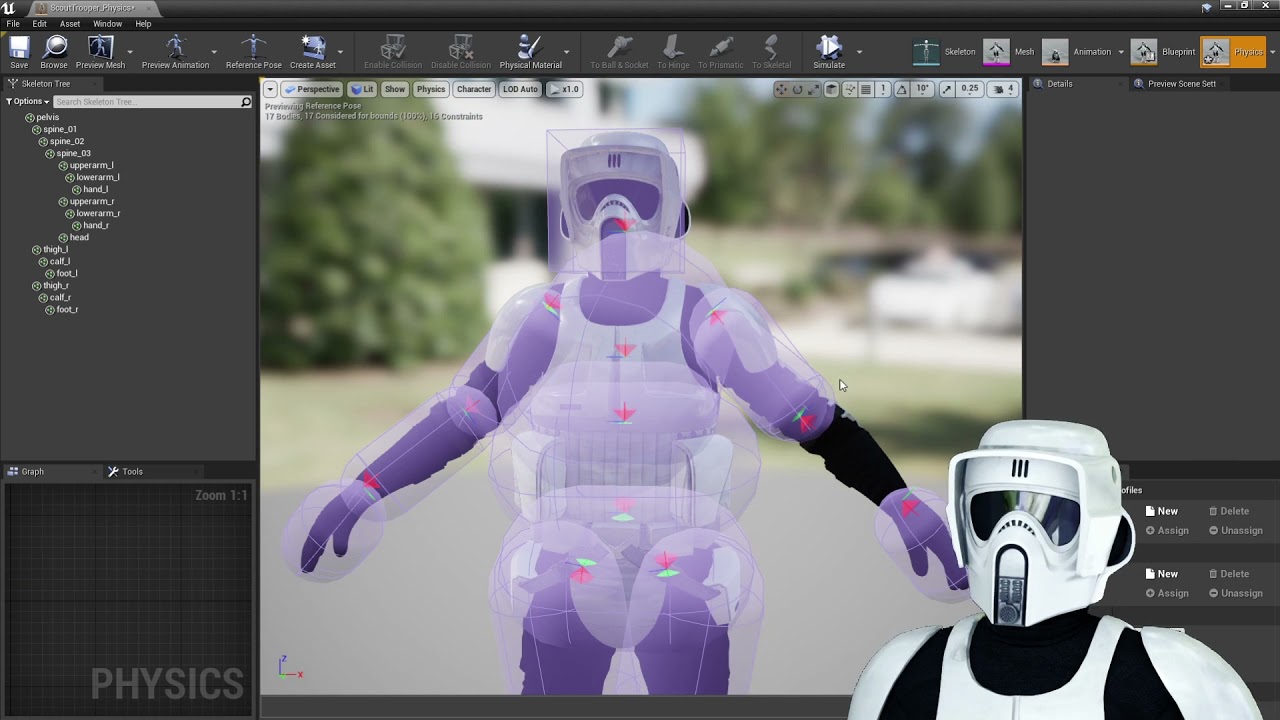Select the spine_03 bone in tree
The width and height of the screenshot is (1280, 720).
[x=73, y=153]
